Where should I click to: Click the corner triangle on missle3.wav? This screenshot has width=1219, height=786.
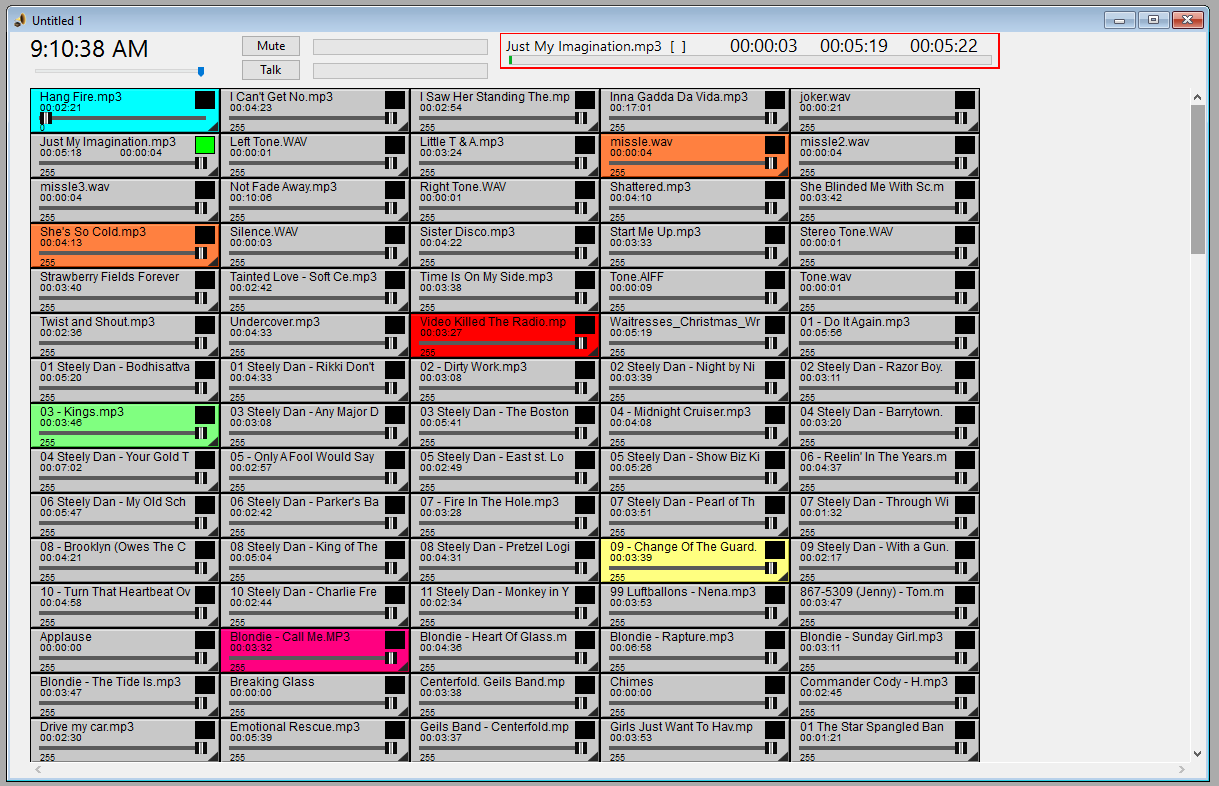click(213, 217)
